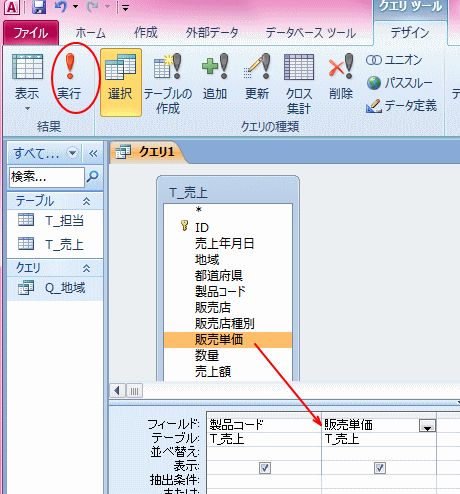Choose the 追加 append query
The height and width of the screenshot is (494, 460).
pos(215,77)
